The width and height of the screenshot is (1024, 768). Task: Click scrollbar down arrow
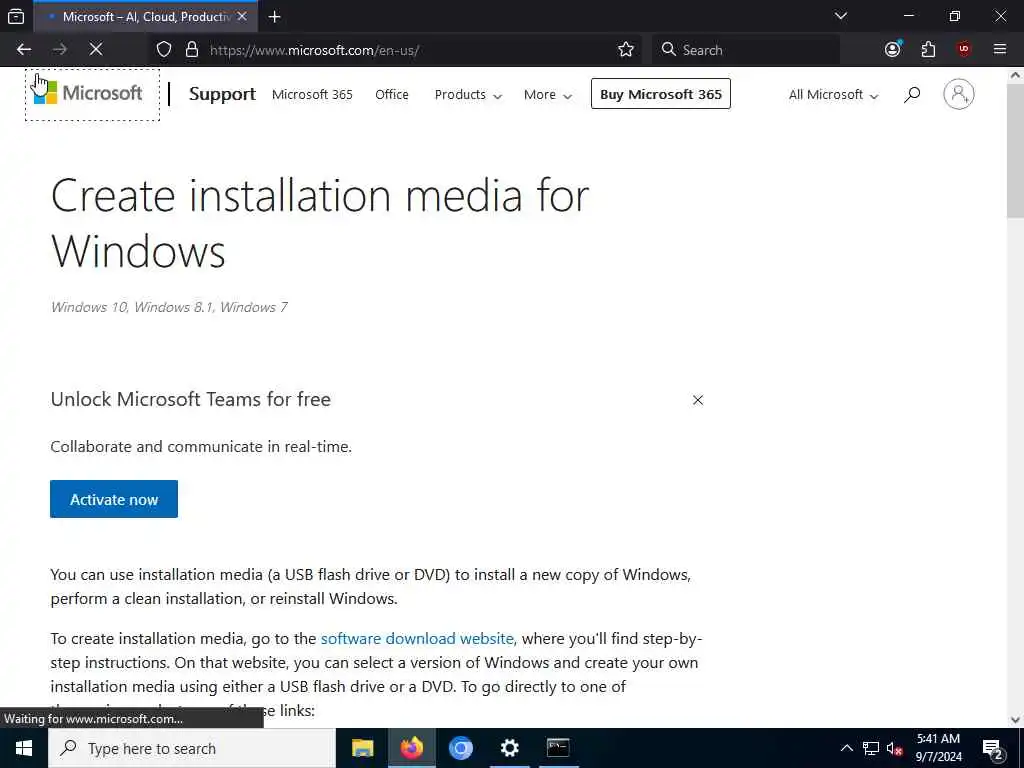point(1015,720)
